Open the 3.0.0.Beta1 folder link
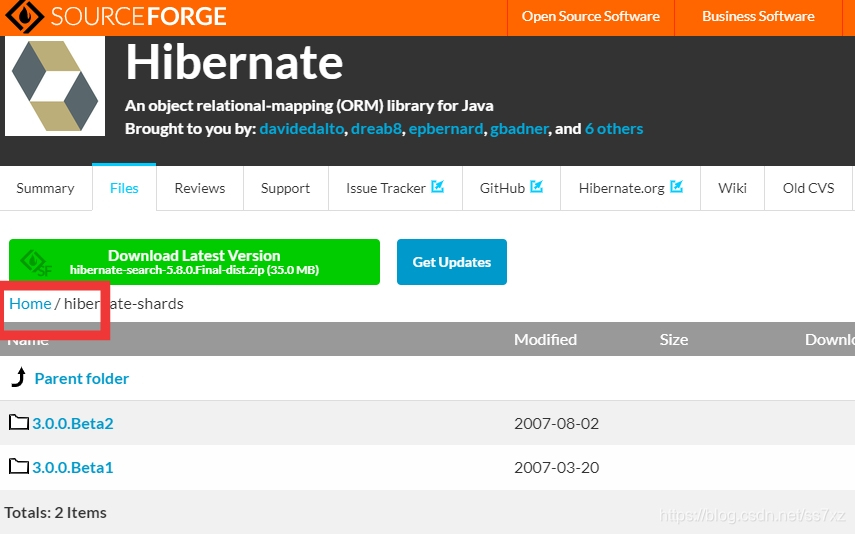 point(73,467)
